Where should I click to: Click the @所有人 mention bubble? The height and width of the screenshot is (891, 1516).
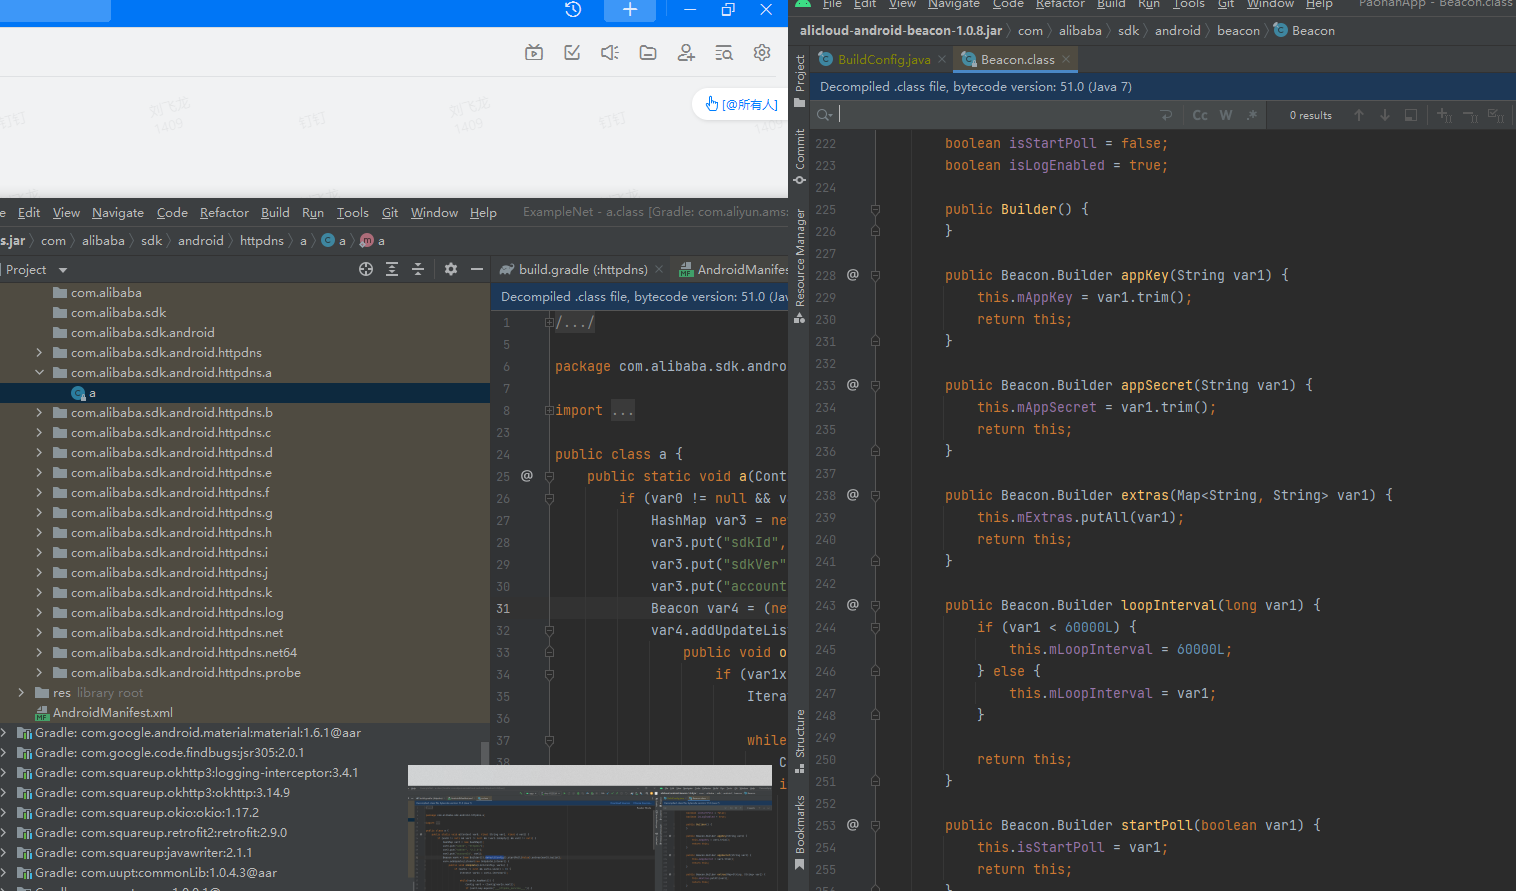(x=741, y=104)
